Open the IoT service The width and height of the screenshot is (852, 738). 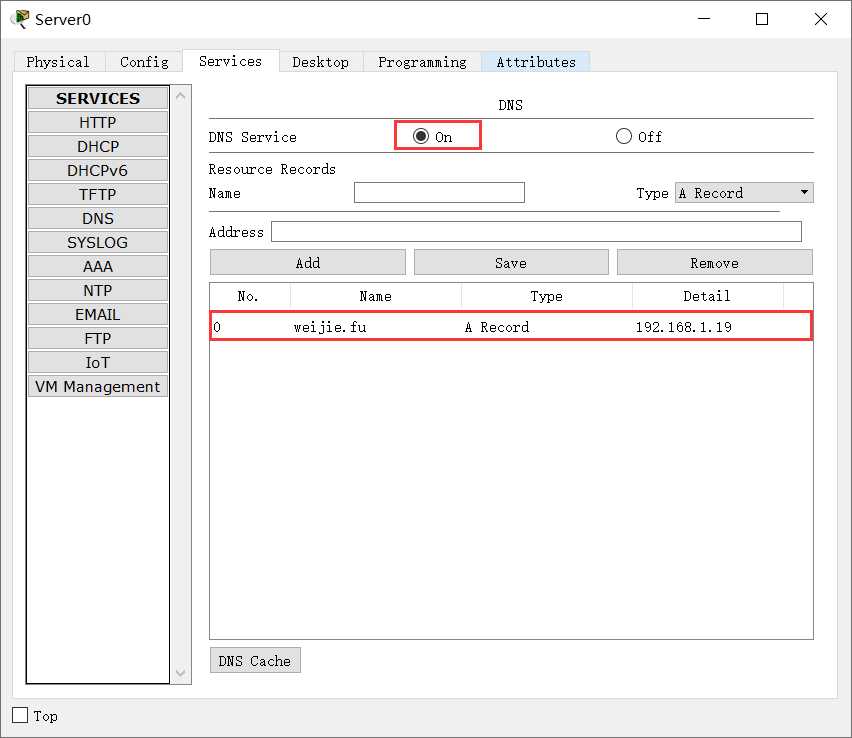pos(98,362)
